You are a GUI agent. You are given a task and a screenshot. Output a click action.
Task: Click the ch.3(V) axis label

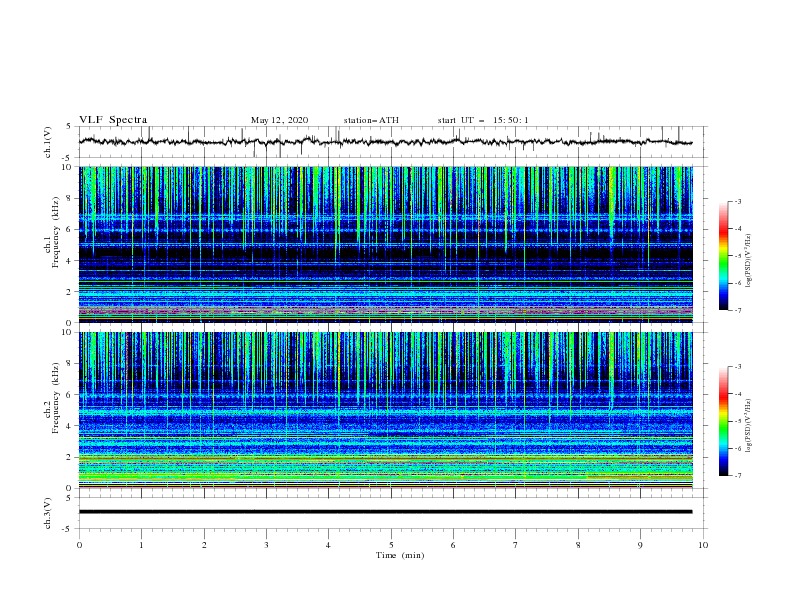[x=48, y=513]
